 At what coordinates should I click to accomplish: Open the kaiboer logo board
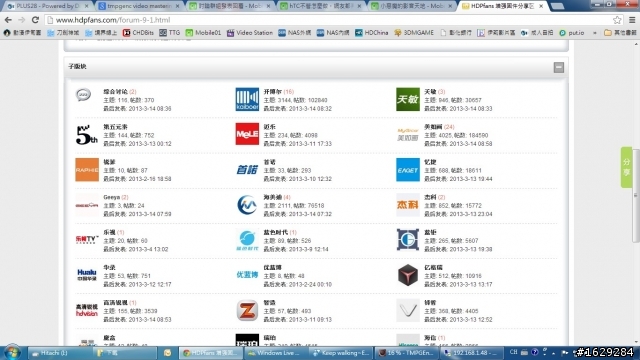[247, 99]
